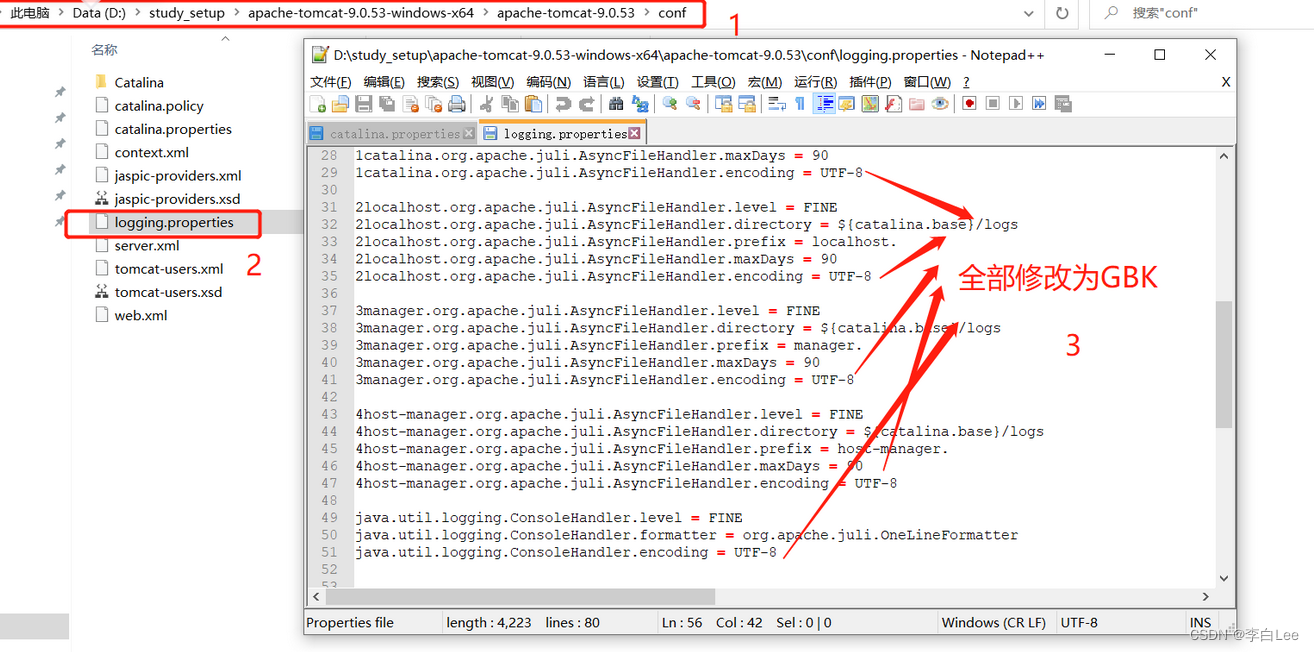Open the 编码(N) menu
1314x652 pixels.
pos(548,82)
